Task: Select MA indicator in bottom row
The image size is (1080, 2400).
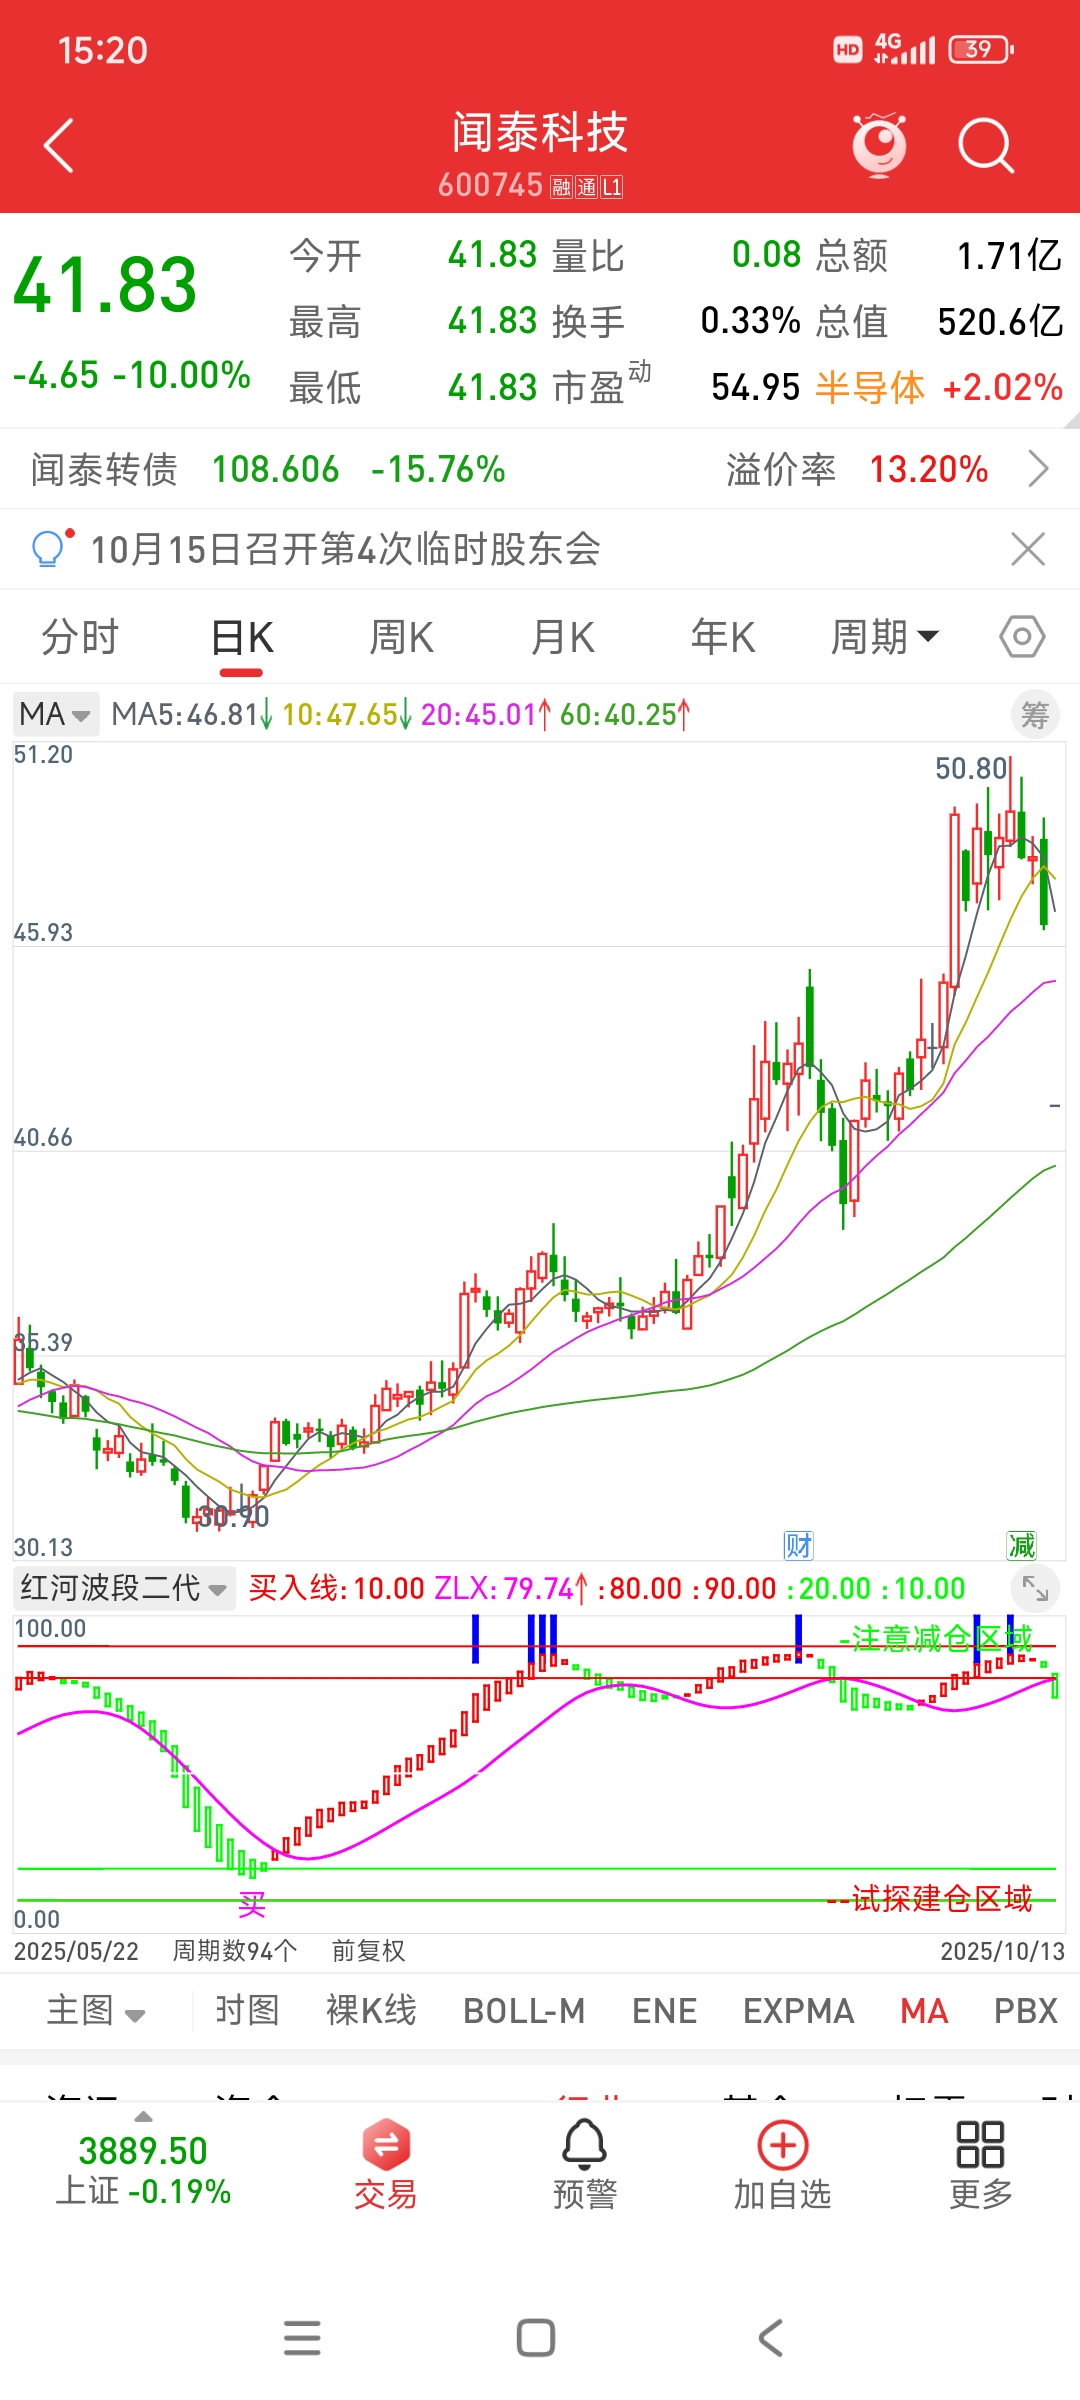Action: coord(924,2011)
